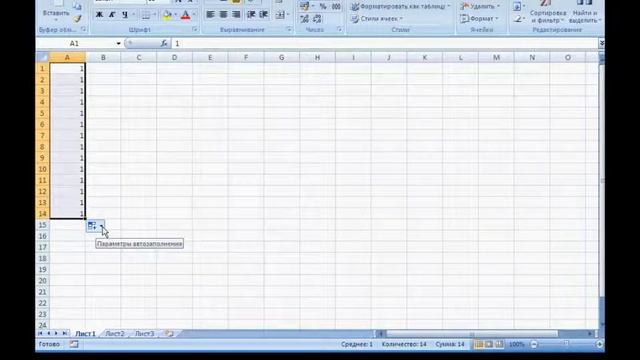Screen dimensions: 640x360
Task: Expand borders options dropdown arrow
Action: pos(154,15)
